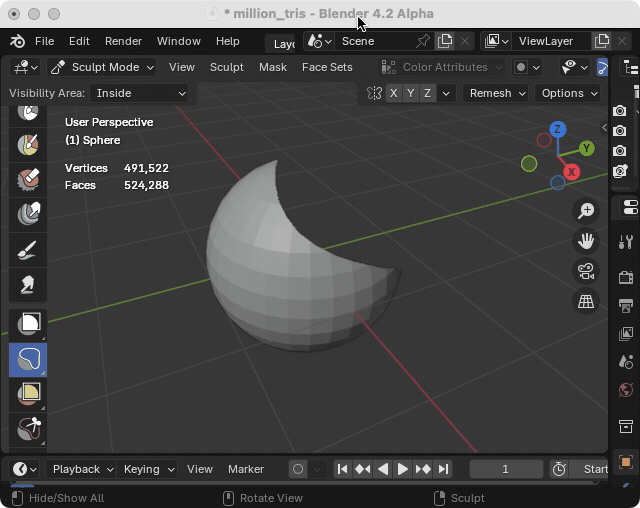Open the viewport shading options dropdown arrow

536,67
